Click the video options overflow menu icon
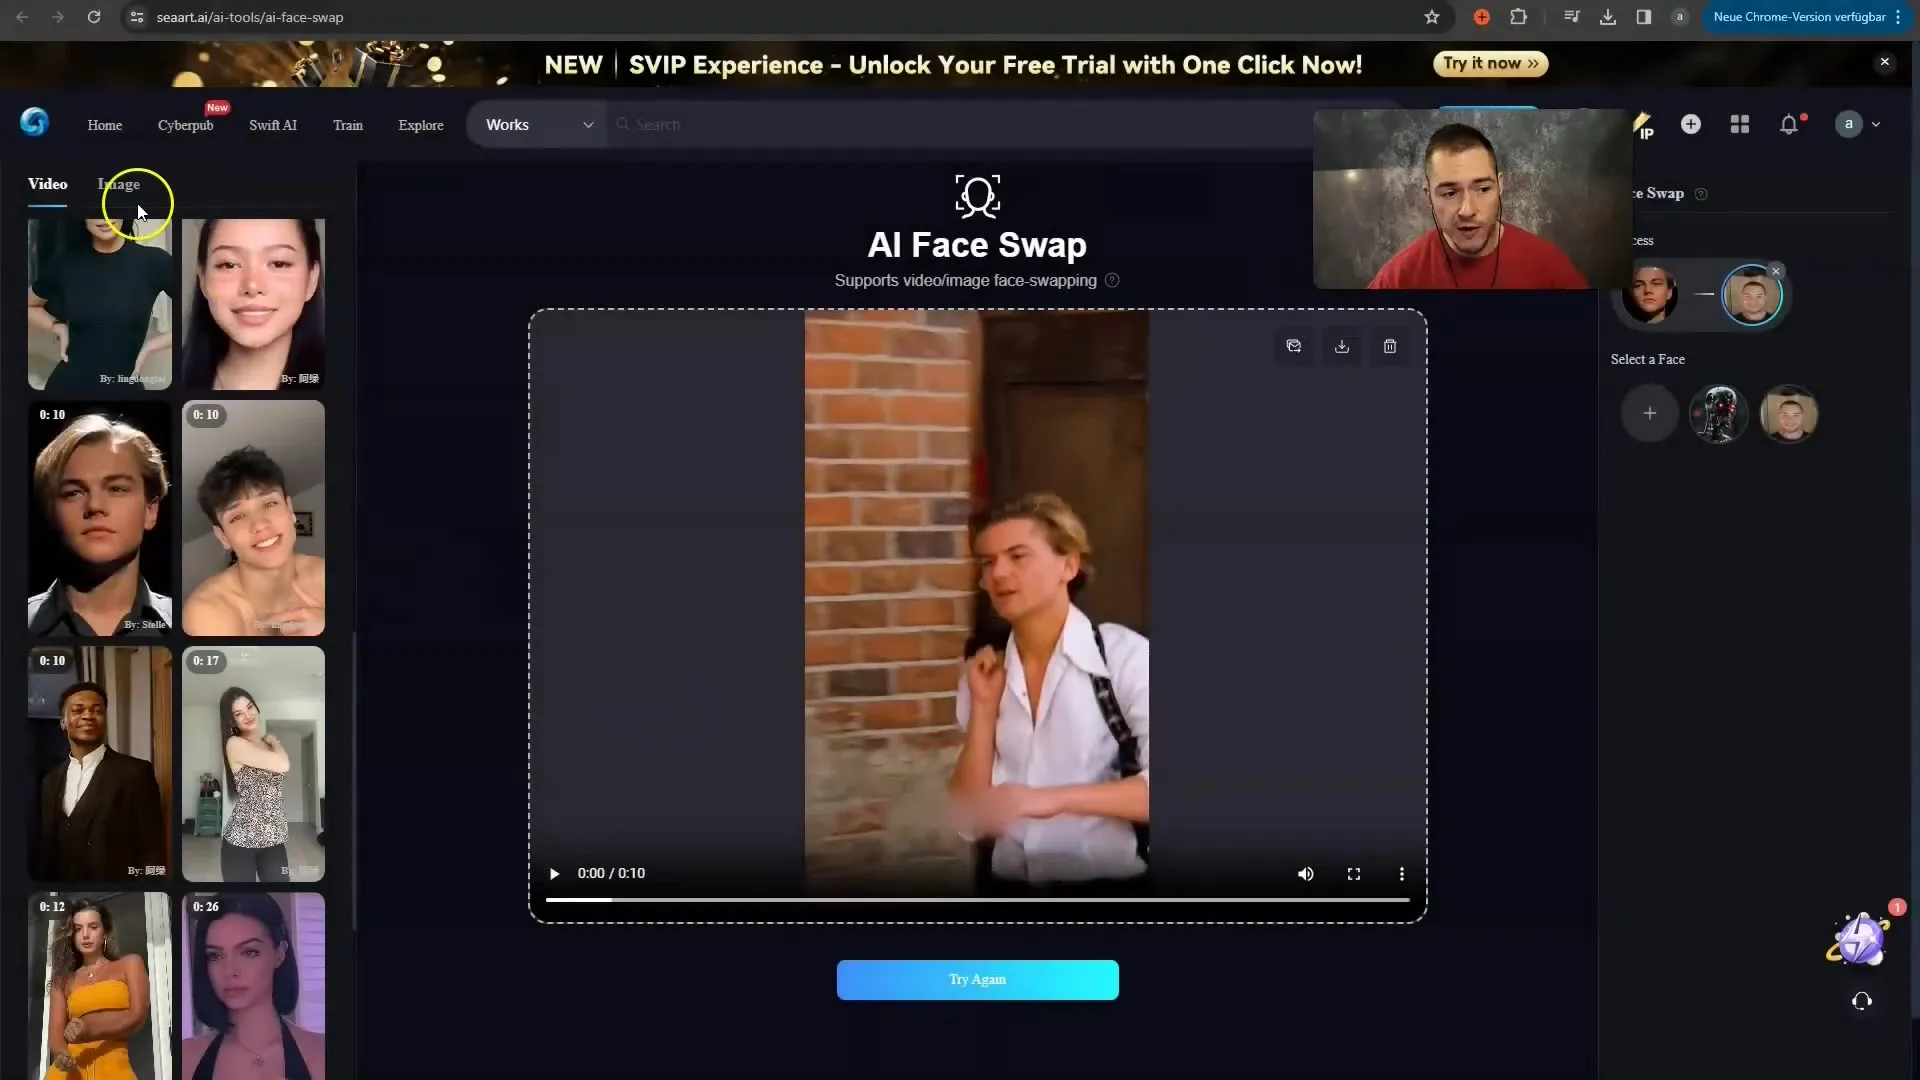 click(x=1402, y=873)
